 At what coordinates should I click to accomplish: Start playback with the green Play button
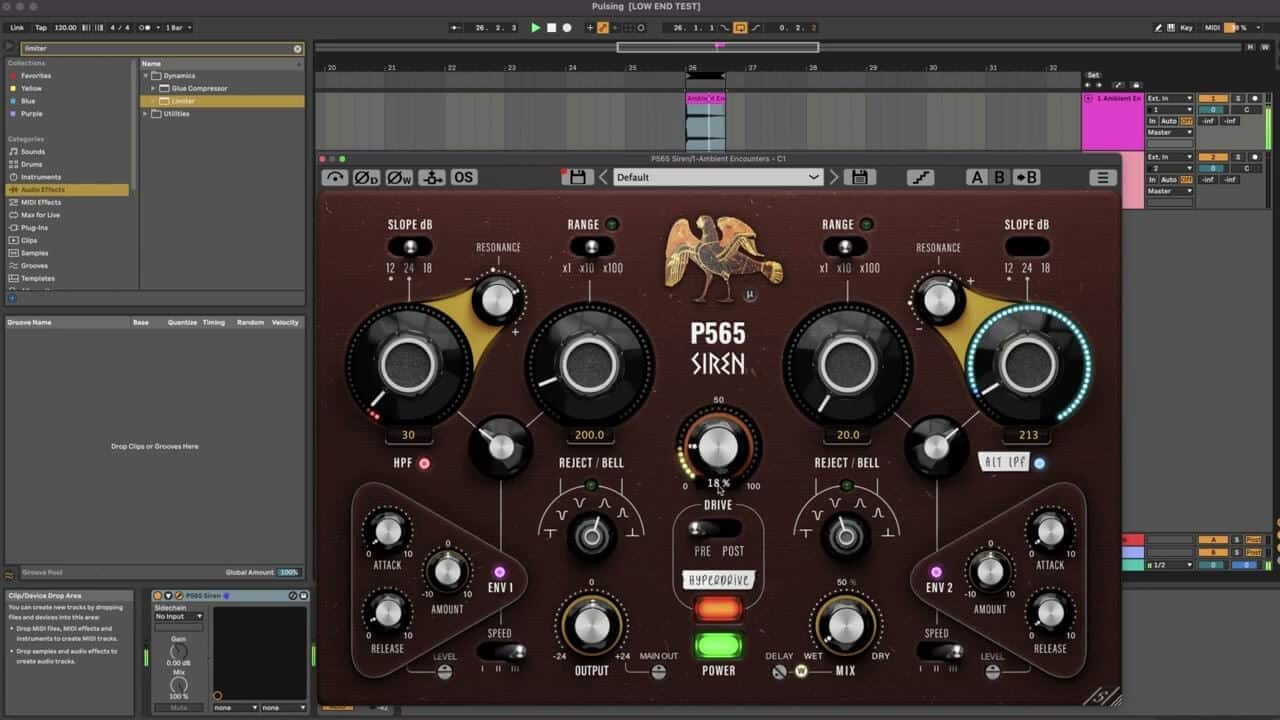coord(536,28)
